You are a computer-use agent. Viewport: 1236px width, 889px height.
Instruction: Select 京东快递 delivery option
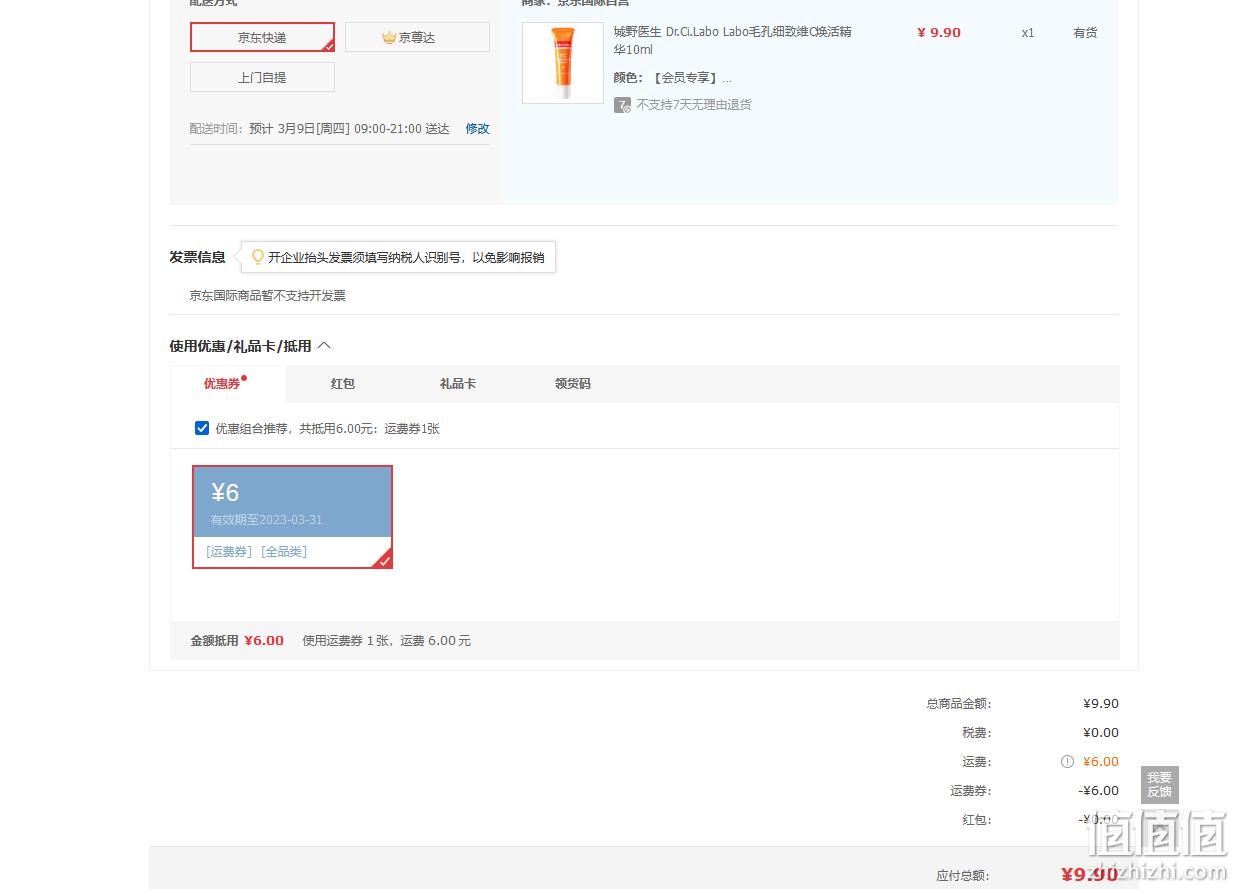click(262, 37)
